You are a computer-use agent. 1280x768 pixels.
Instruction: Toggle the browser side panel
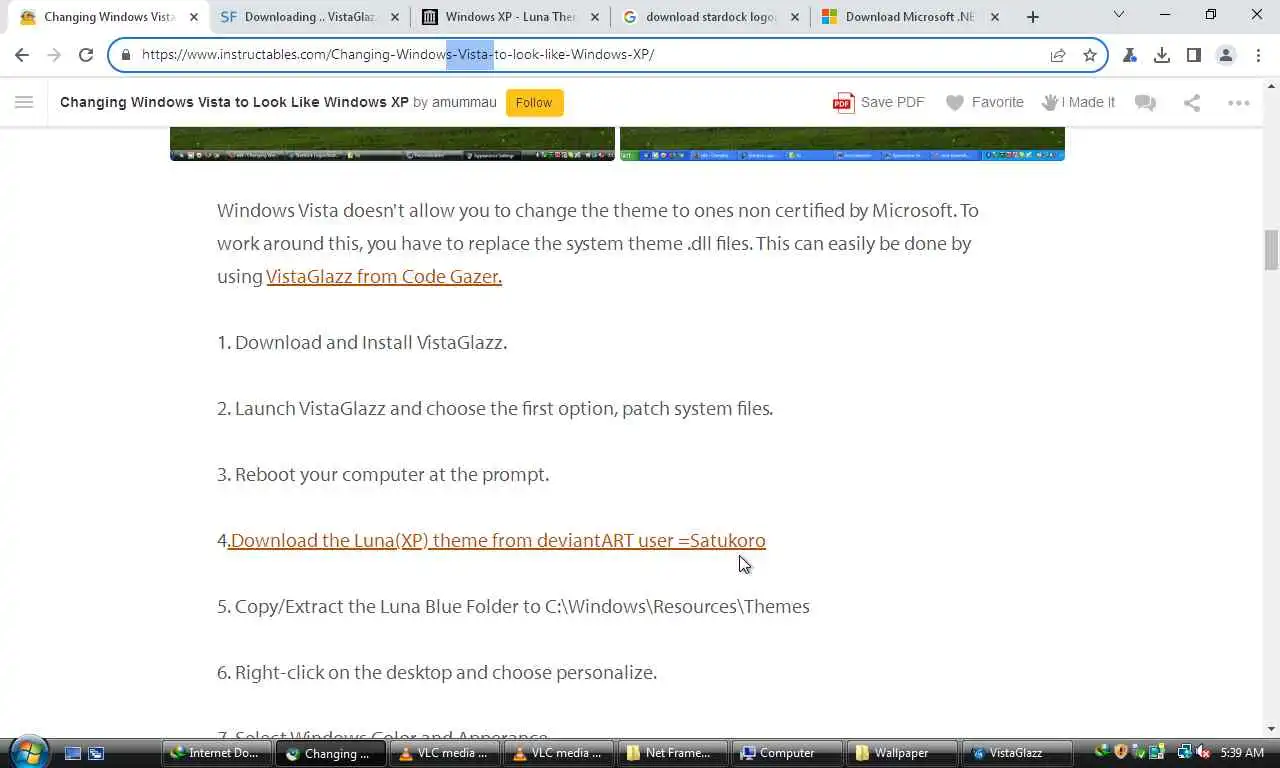[x=1194, y=55]
